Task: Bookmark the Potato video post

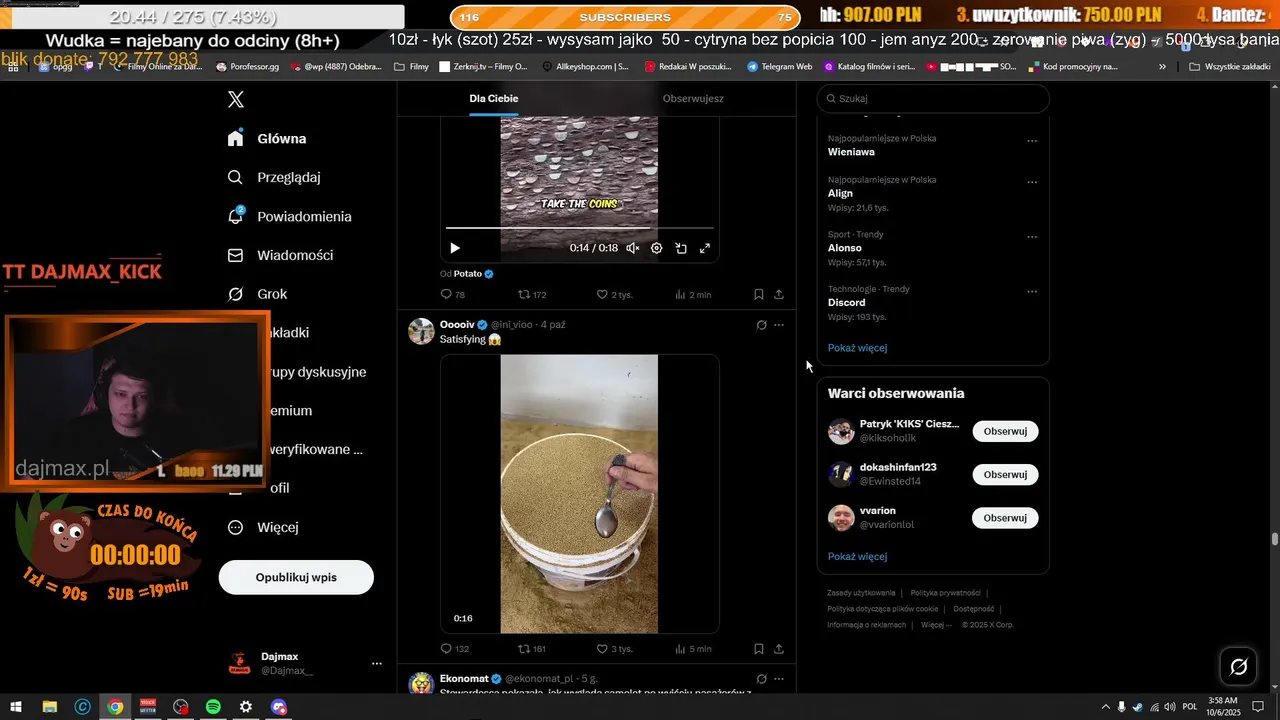Action: [x=759, y=295]
